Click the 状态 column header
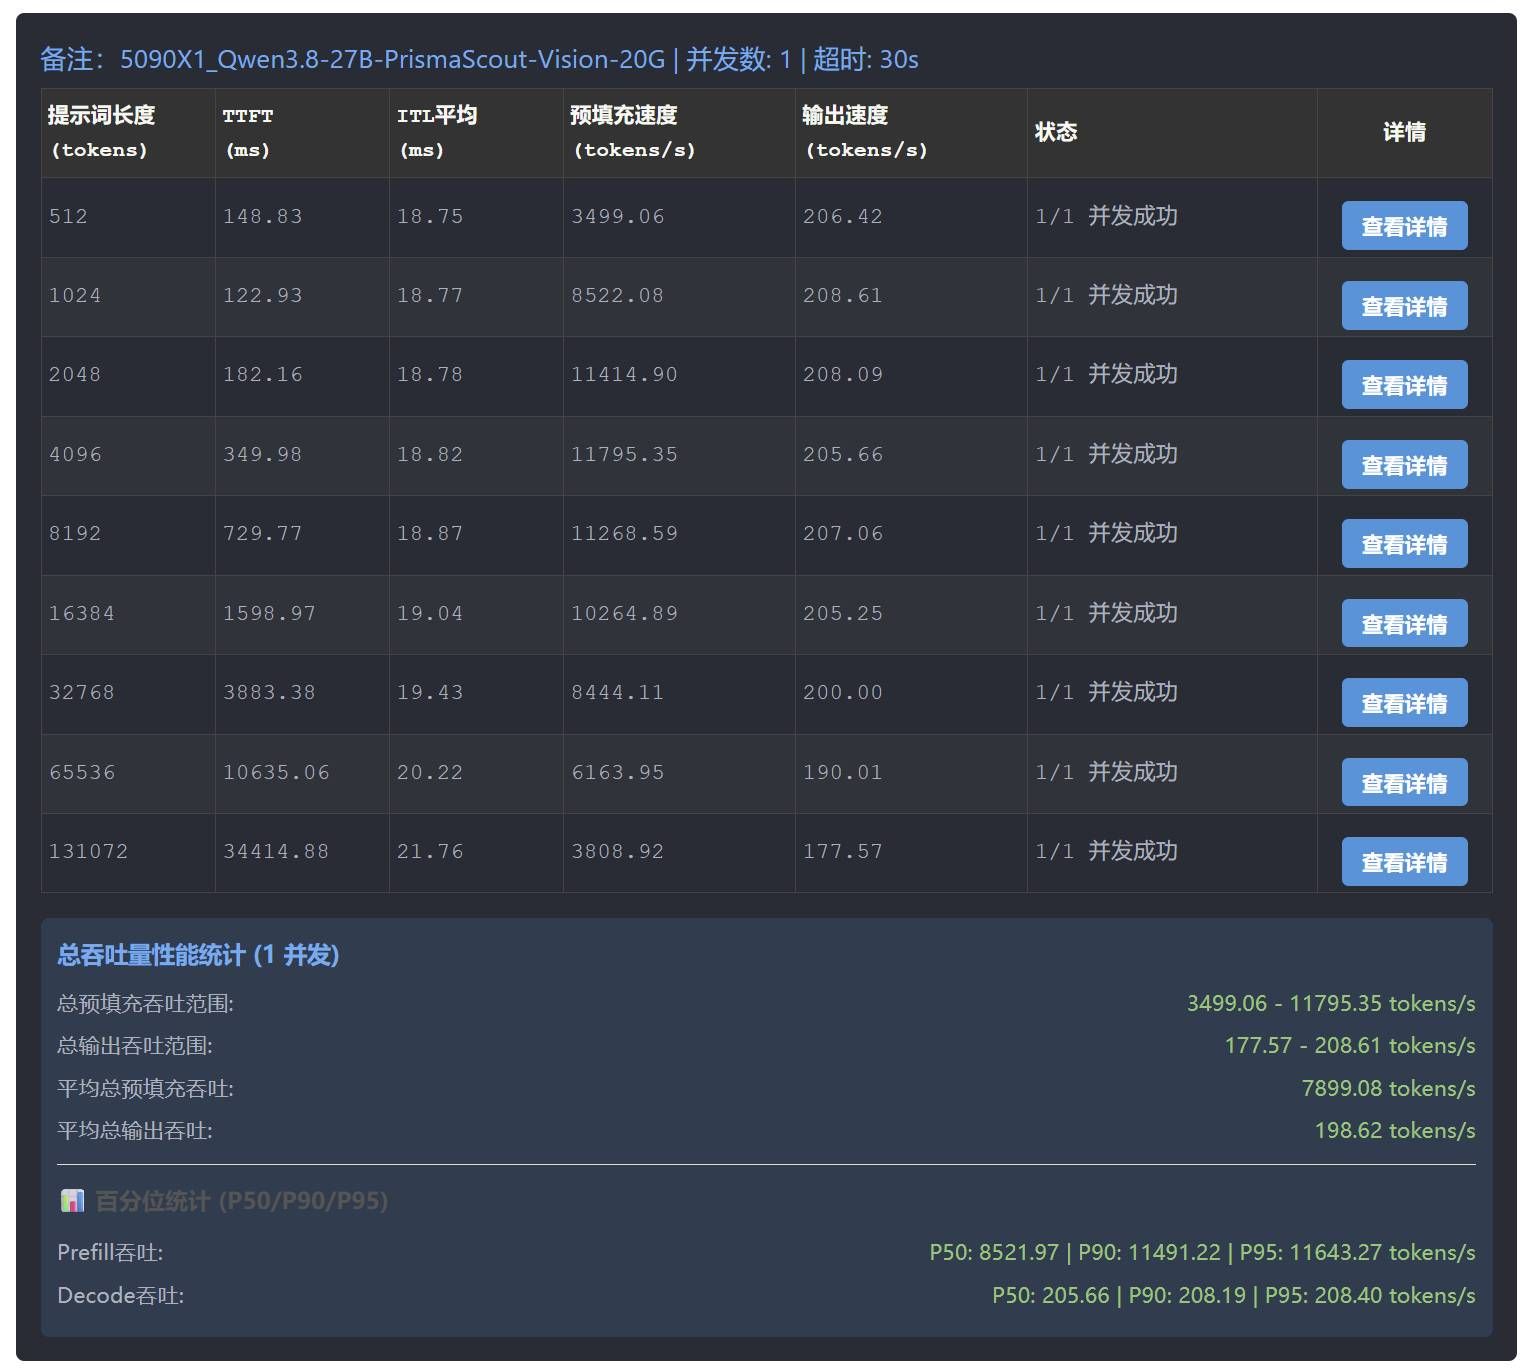 (1172, 133)
